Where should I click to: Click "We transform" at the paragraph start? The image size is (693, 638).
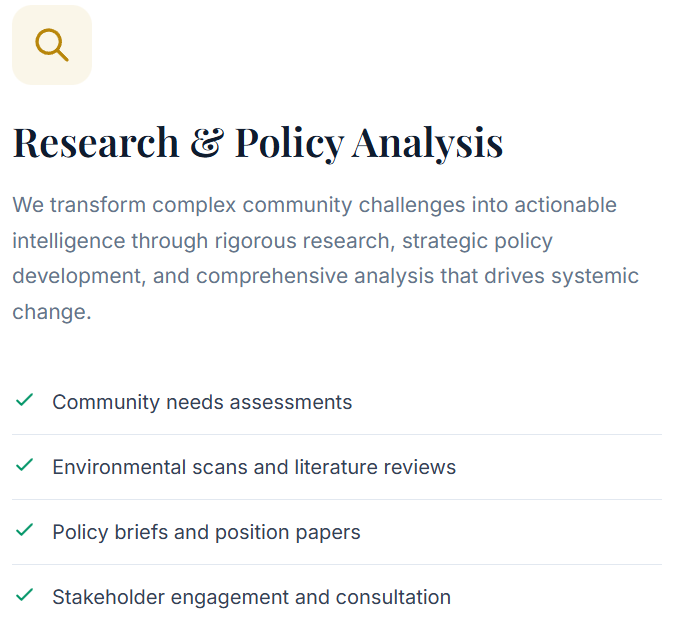(x=73, y=205)
